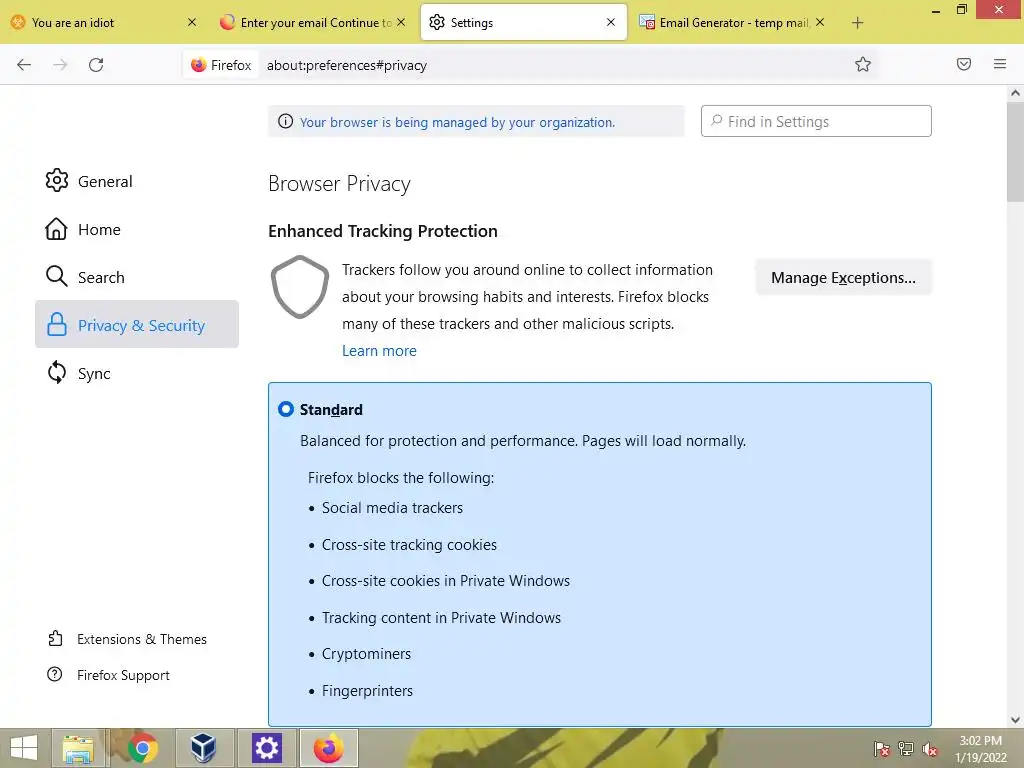Click the 'Cryptominers' list item
1024x768 pixels.
pos(366,654)
